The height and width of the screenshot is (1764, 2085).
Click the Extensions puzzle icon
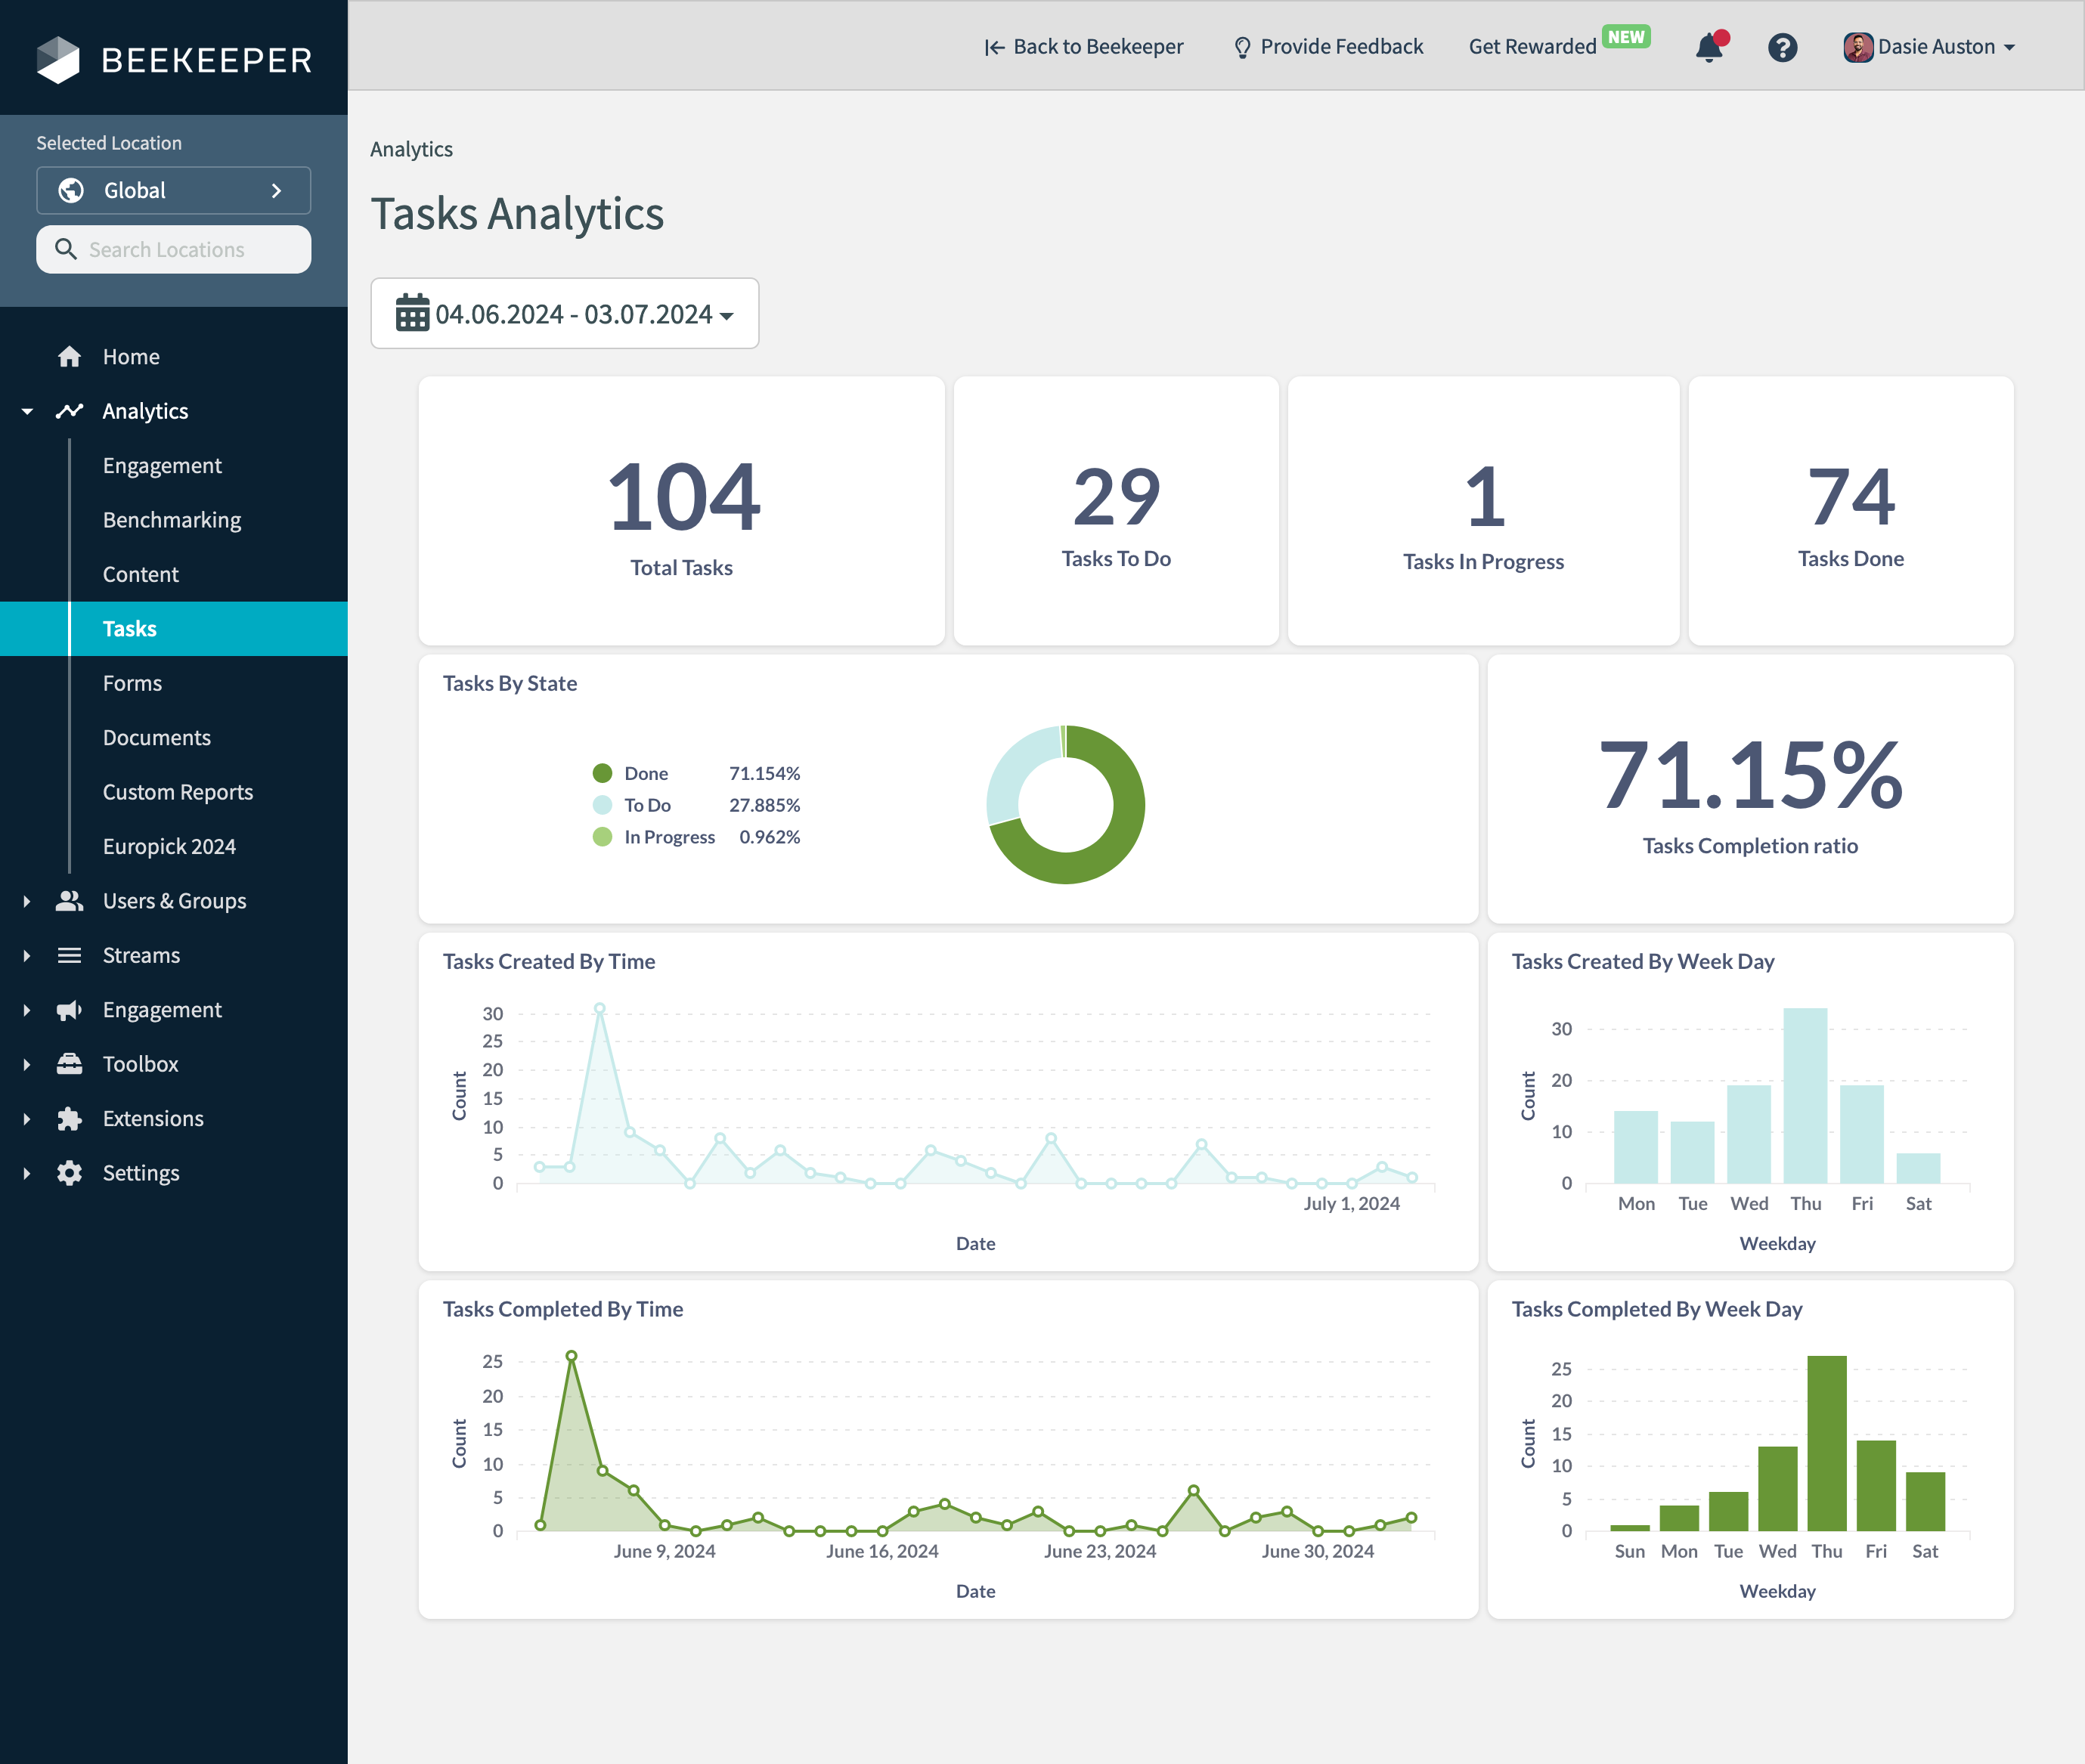tap(69, 1118)
